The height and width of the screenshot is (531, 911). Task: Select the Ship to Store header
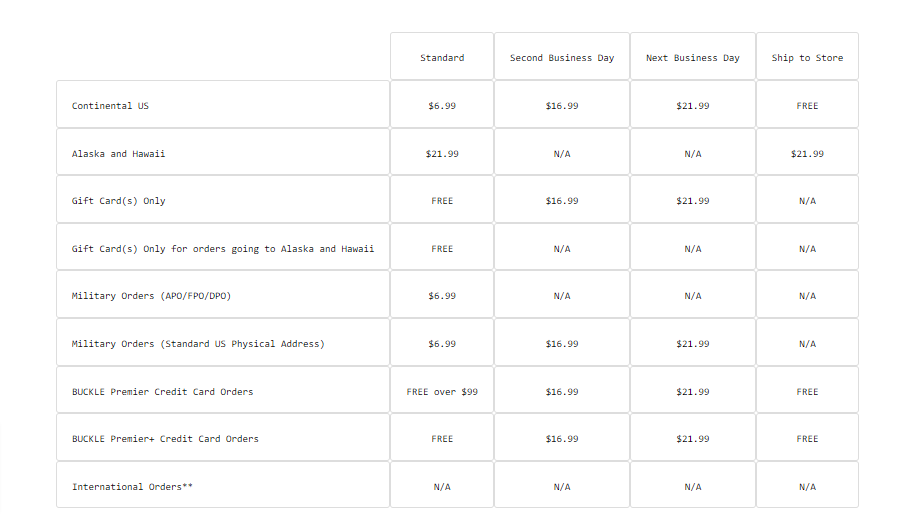click(x=807, y=57)
